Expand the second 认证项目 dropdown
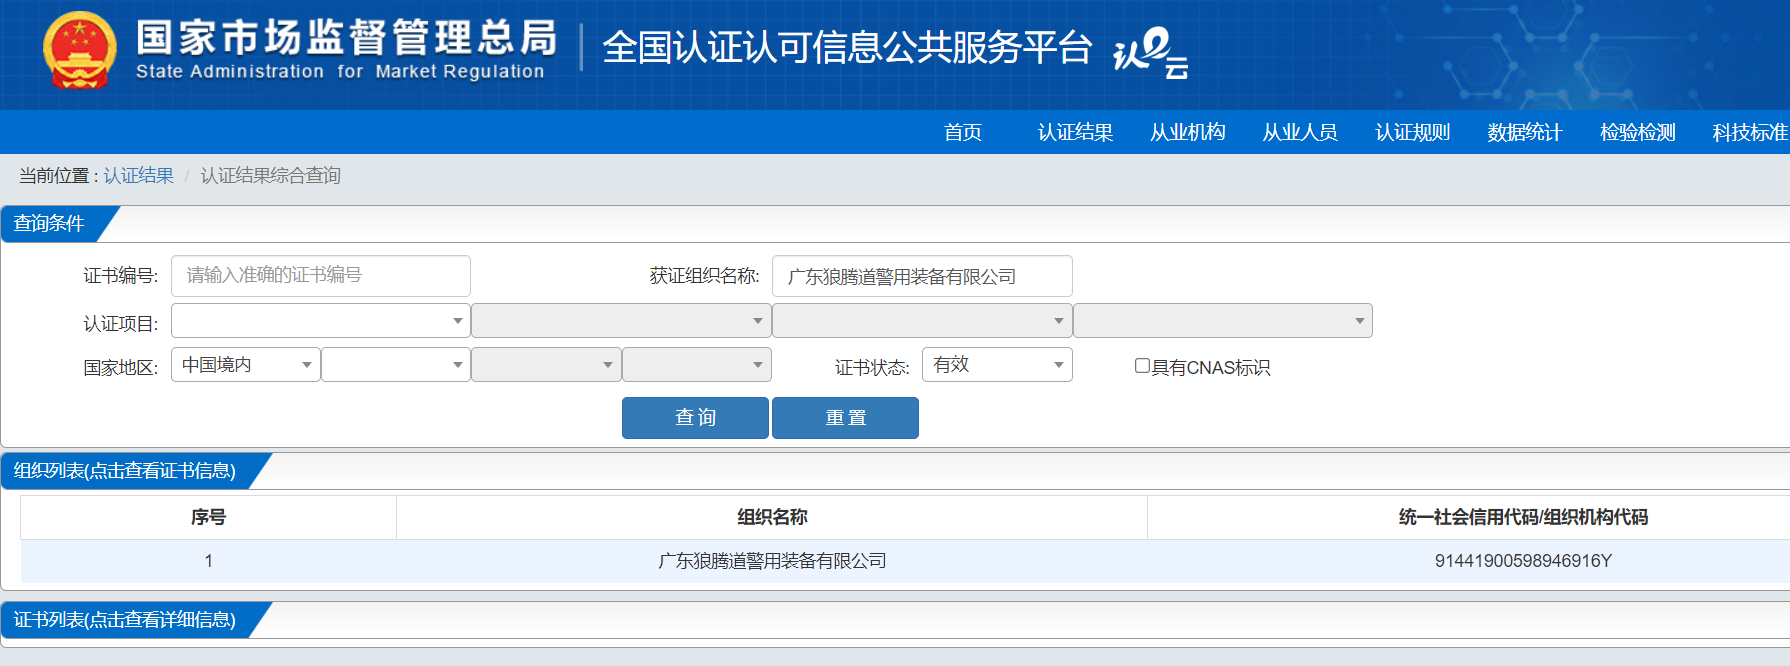The image size is (1790, 666). pyautogui.click(x=621, y=321)
